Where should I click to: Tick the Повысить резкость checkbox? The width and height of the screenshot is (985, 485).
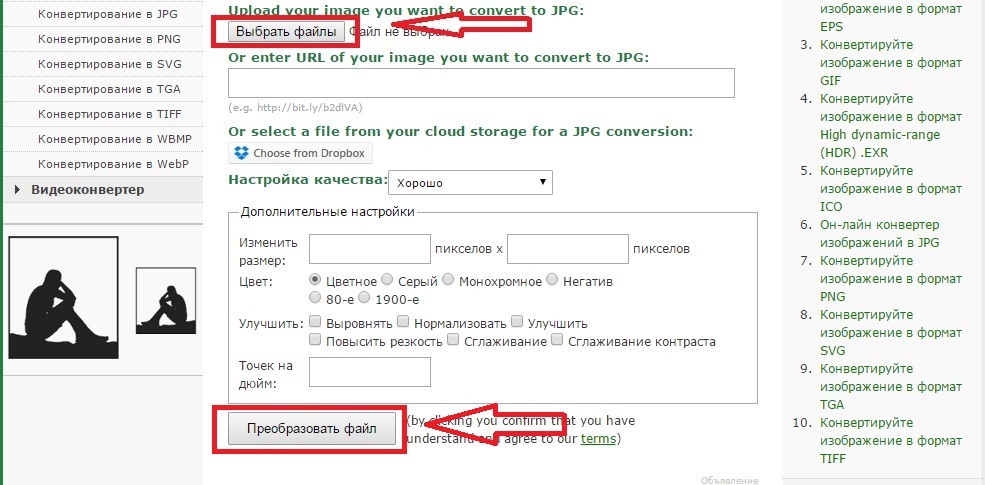point(316,341)
